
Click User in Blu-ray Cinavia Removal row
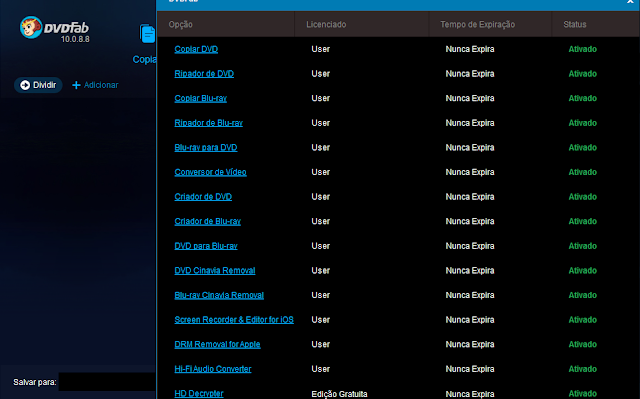(x=320, y=295)
